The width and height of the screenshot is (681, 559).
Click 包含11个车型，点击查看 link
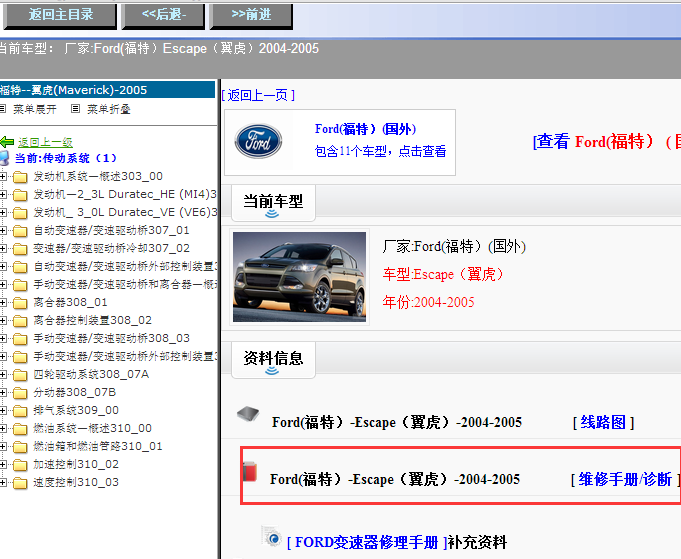point(380,151)
